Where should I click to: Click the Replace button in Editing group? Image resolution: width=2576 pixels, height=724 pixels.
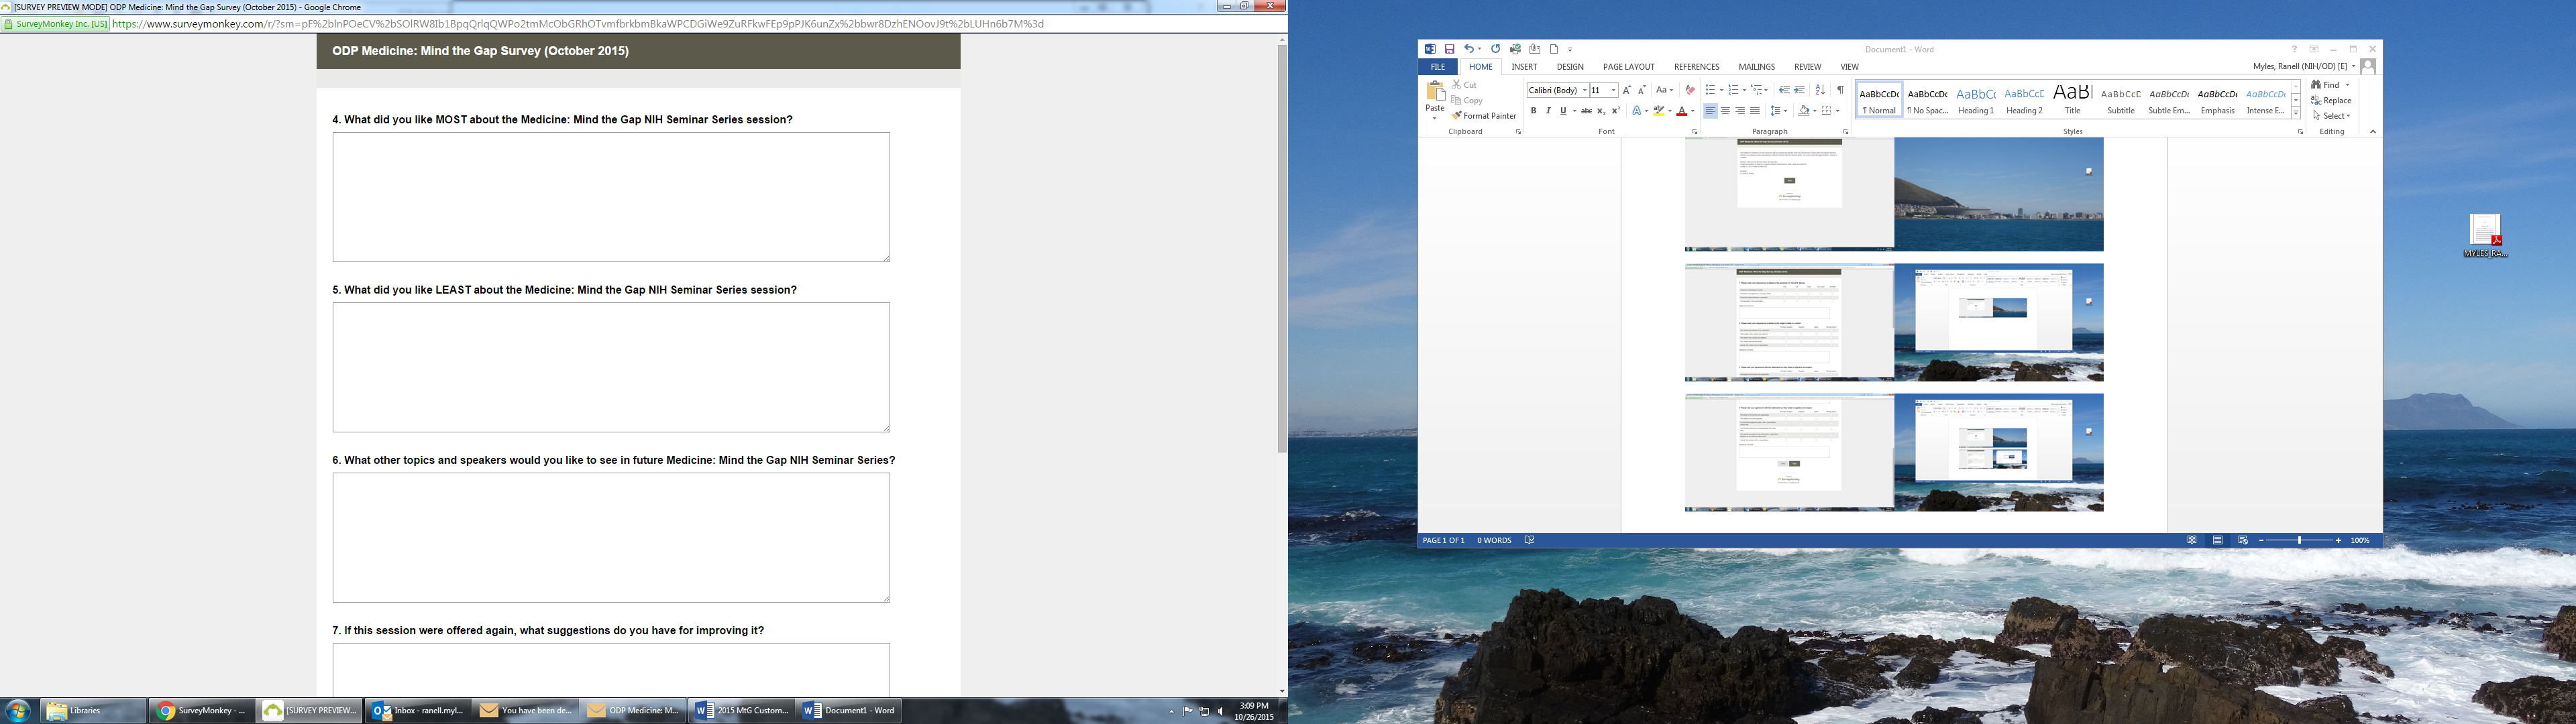coord(2331,100)
